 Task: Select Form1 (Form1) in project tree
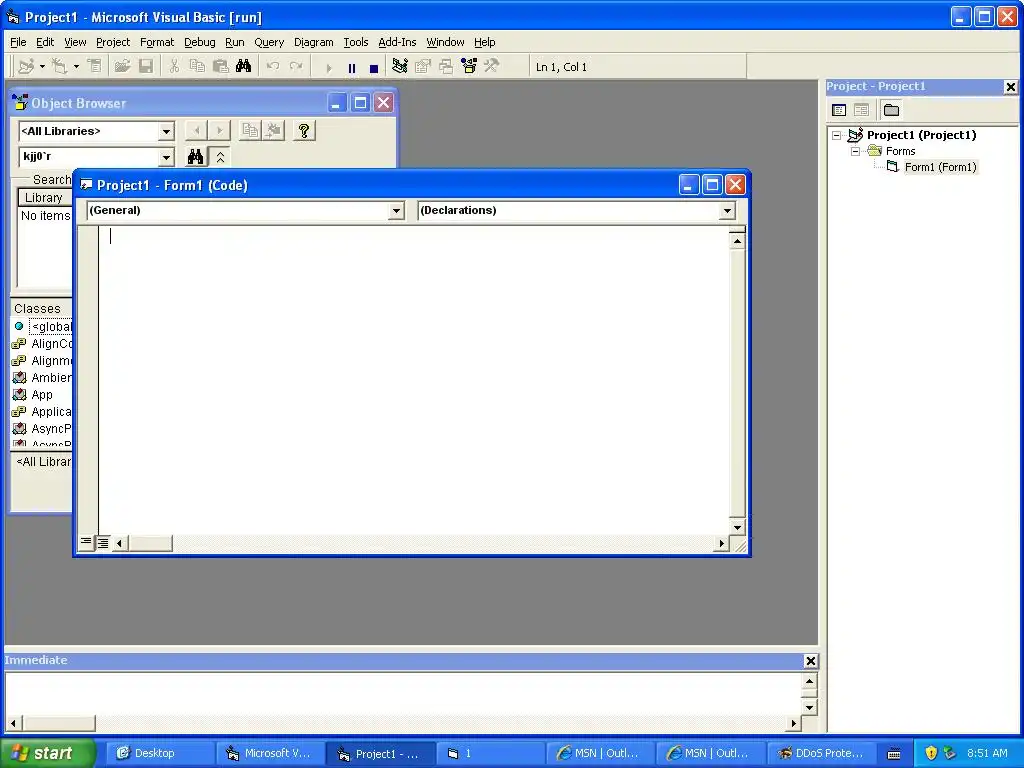940,167
